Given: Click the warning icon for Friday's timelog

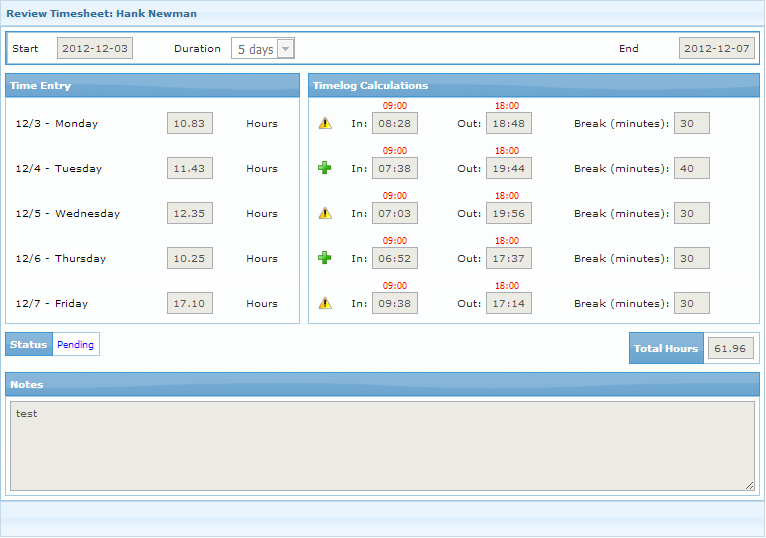Looking at the screenshot, I should click(x=325, y=303).
